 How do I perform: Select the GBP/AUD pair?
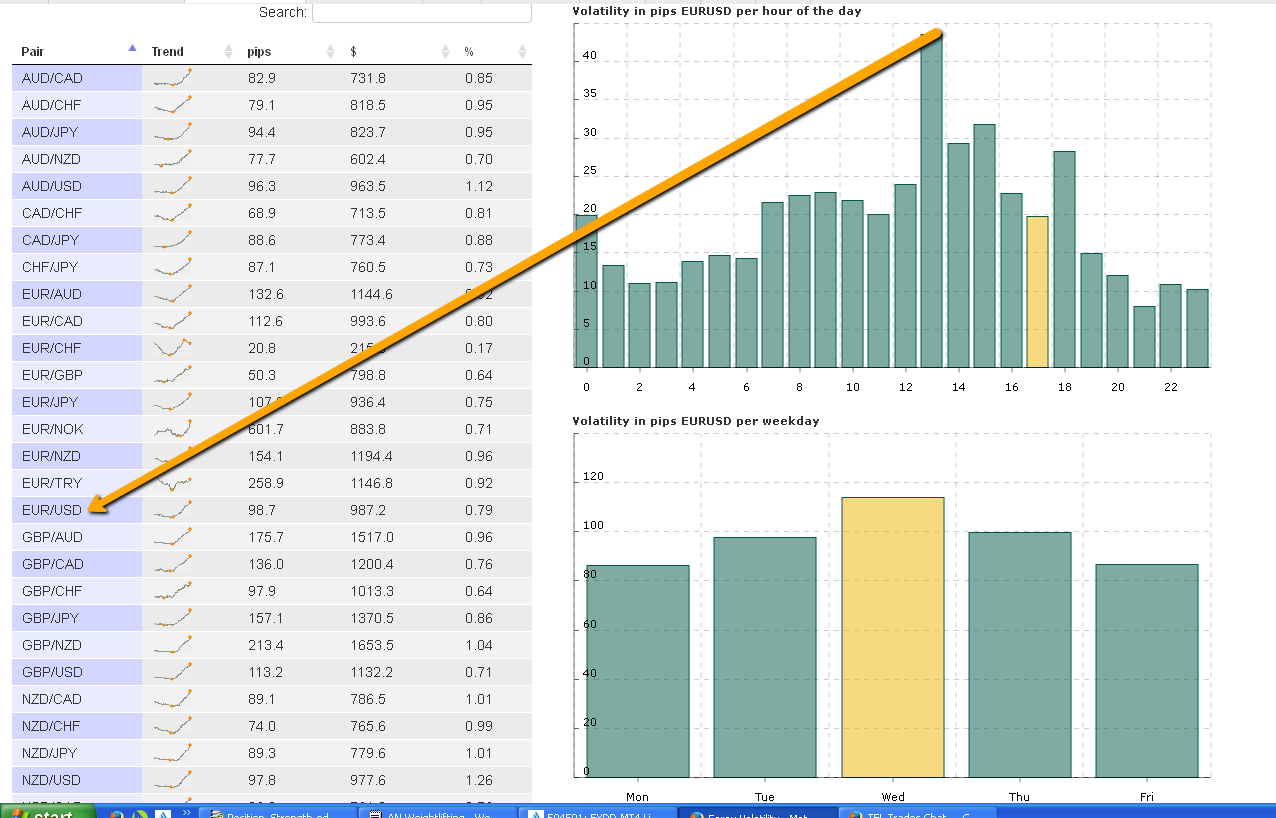click(52, 537)
